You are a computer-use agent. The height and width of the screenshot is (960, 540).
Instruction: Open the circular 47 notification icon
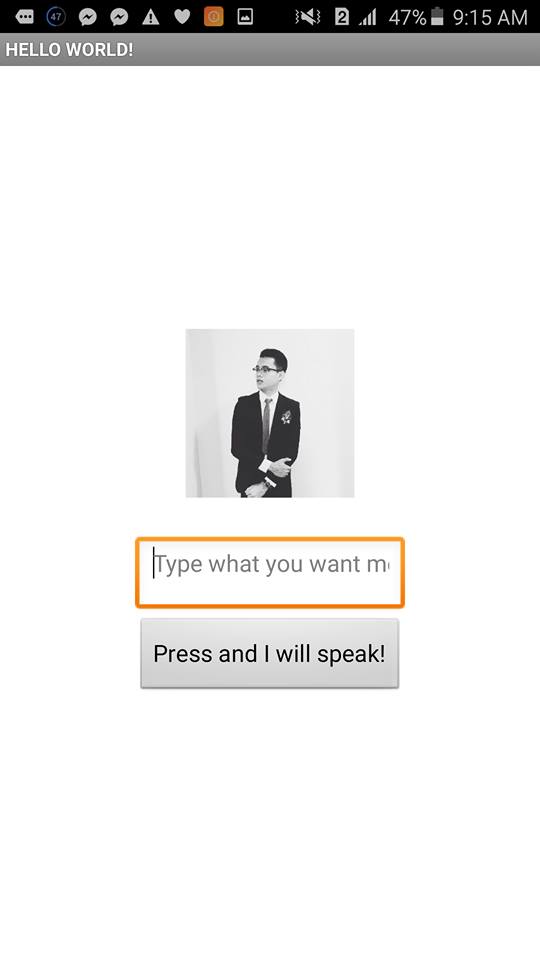coord(56,17)
